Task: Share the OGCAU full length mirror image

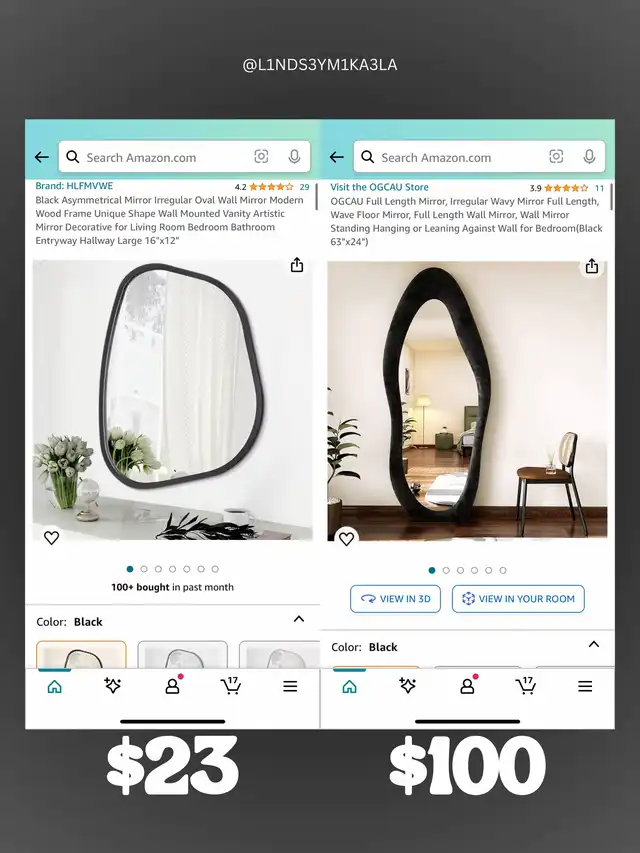Action: pyautogui.click(x=592, y=266)
